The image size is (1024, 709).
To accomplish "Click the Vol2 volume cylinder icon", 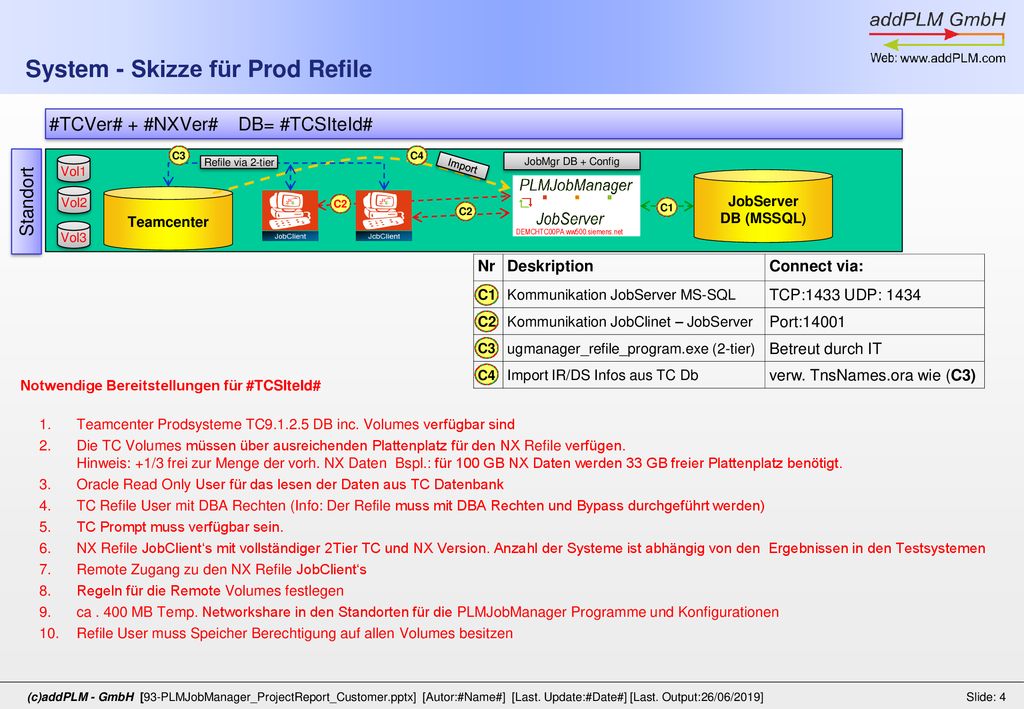I will click(74, 201).
